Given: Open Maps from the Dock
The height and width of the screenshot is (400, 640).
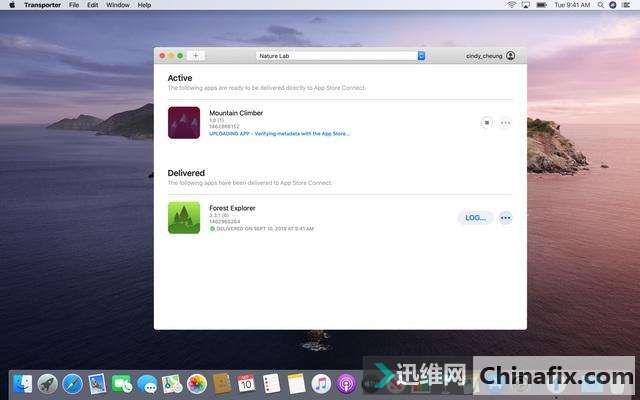Looking at the screenshot, I should (172, 384).
